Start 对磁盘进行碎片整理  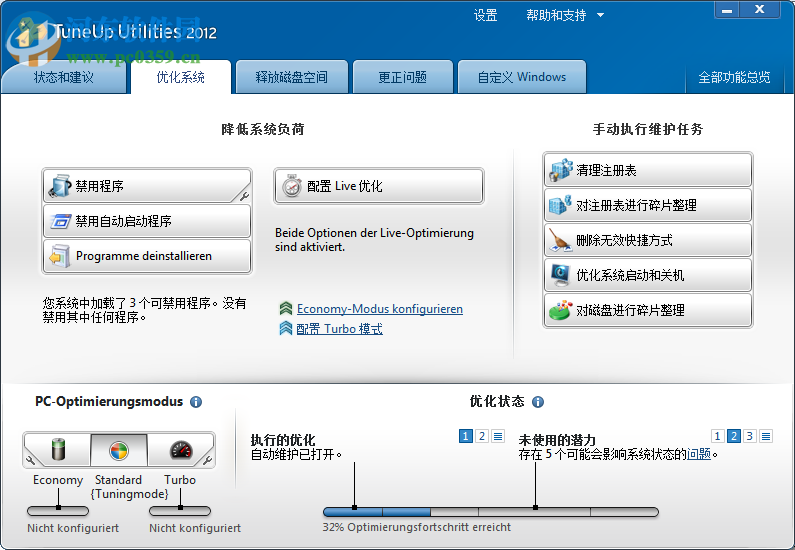(647, 310)
